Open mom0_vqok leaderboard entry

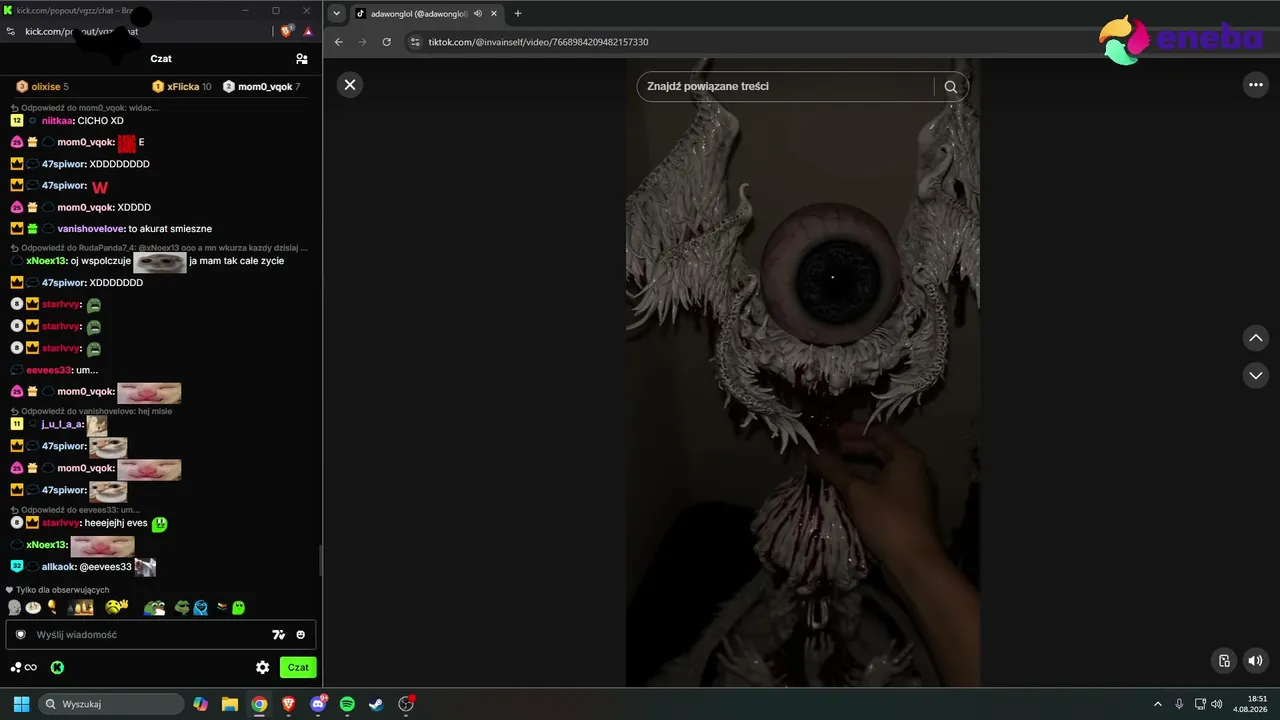tap(262, 87)
